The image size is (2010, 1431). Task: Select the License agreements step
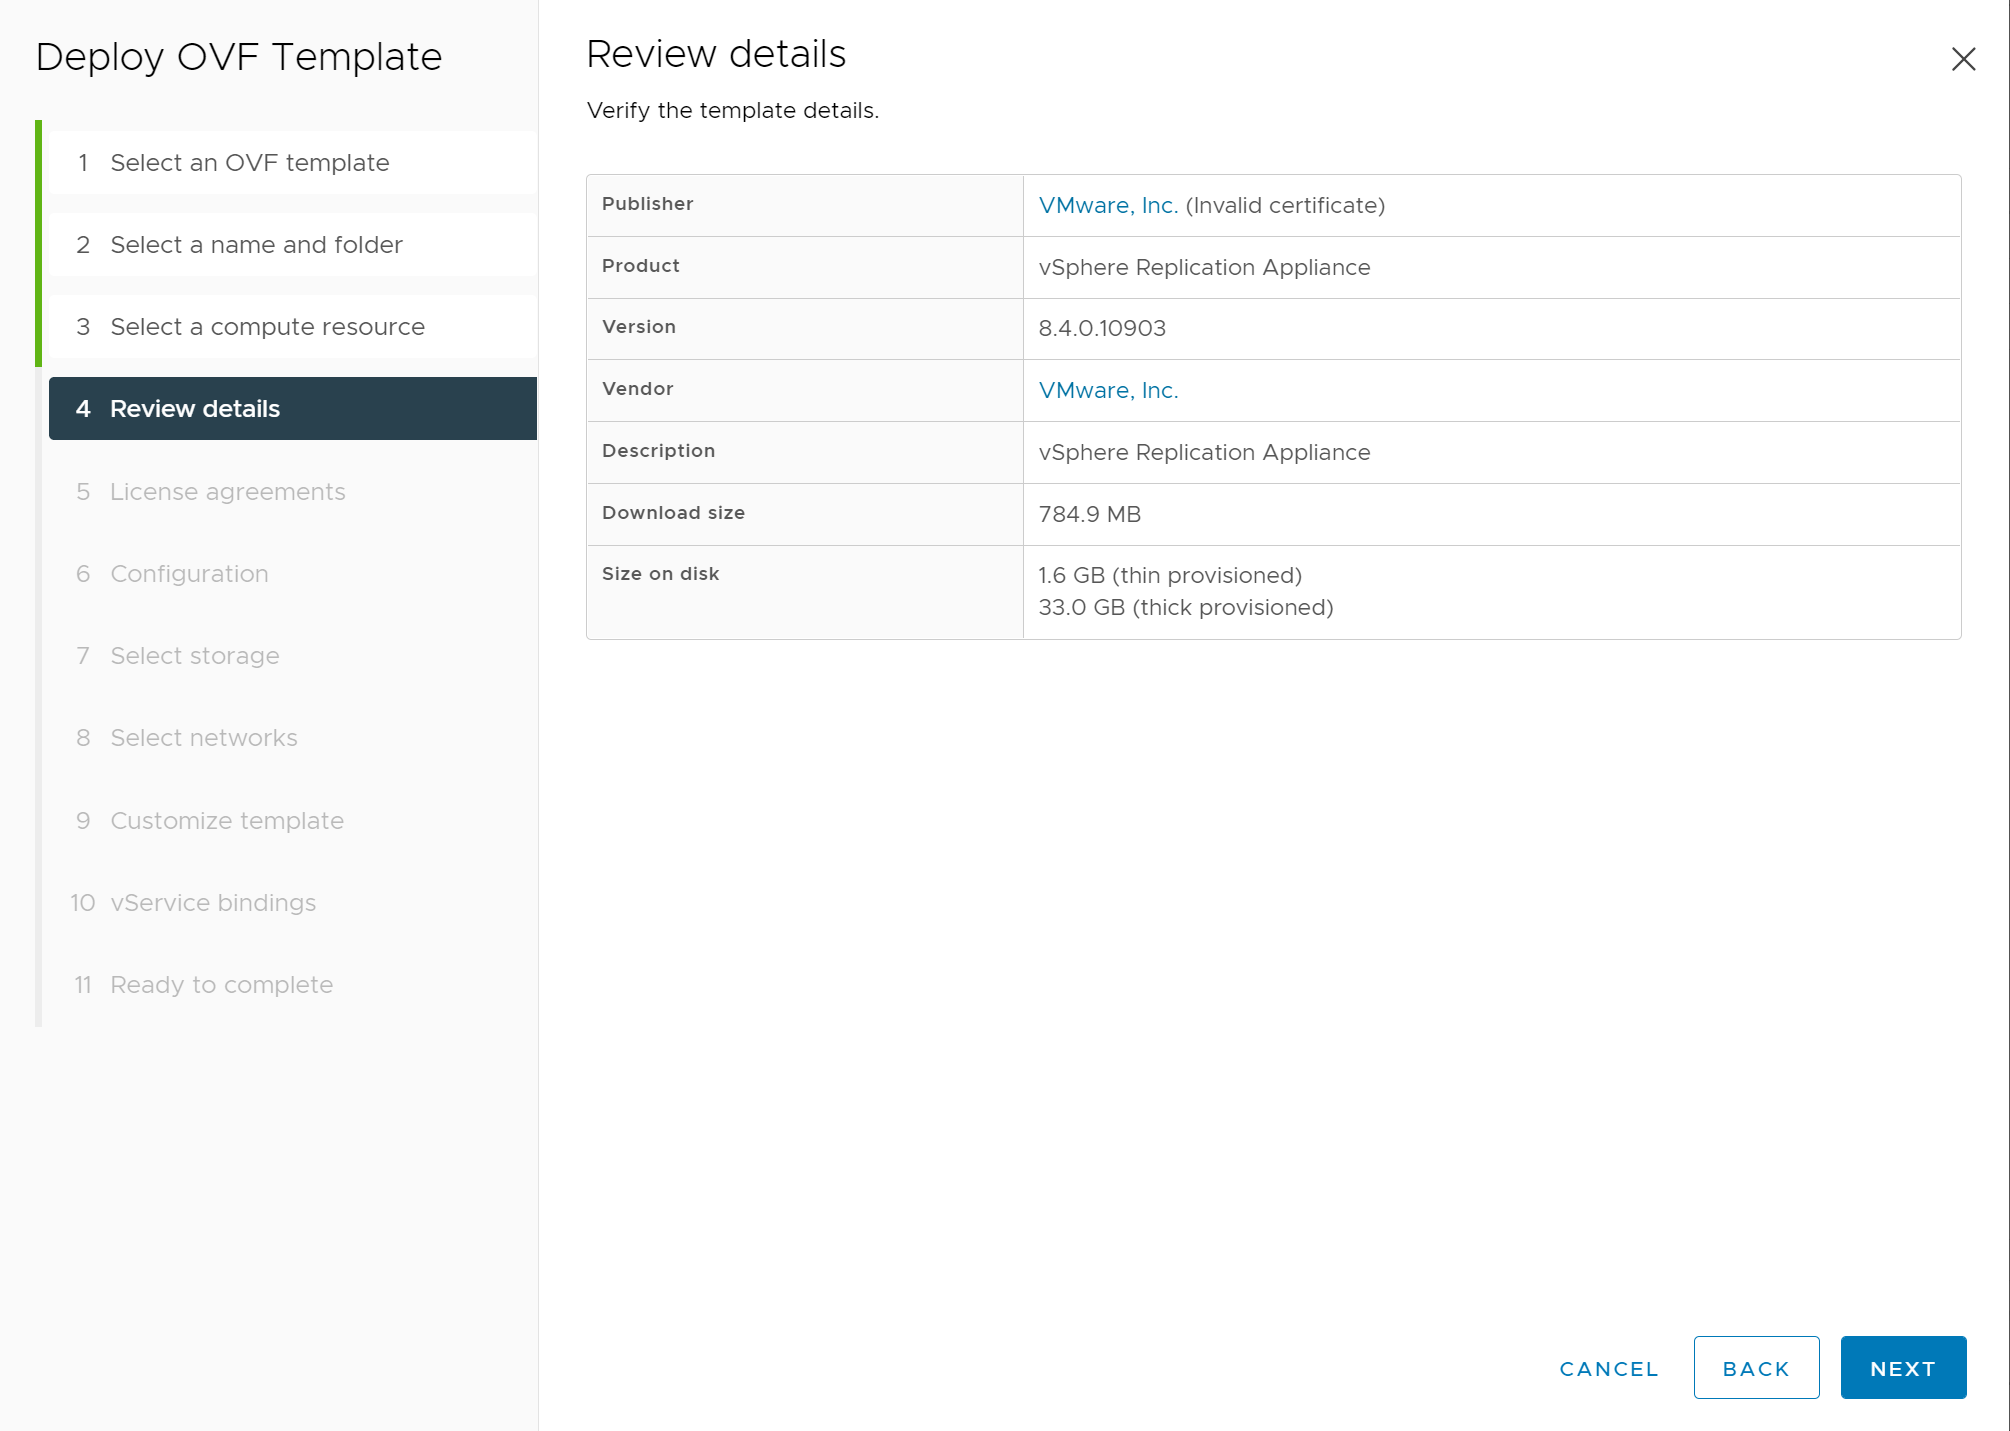227,491
